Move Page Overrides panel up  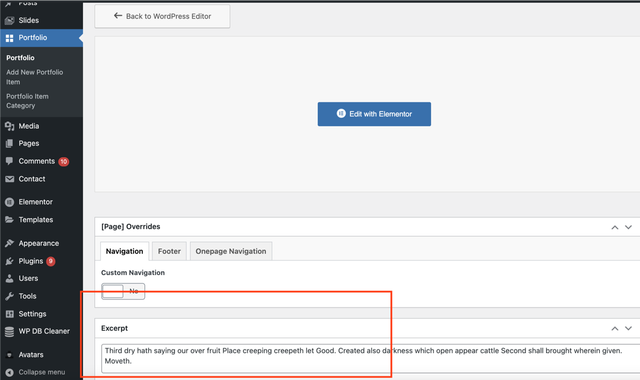[x=615, y=227]
